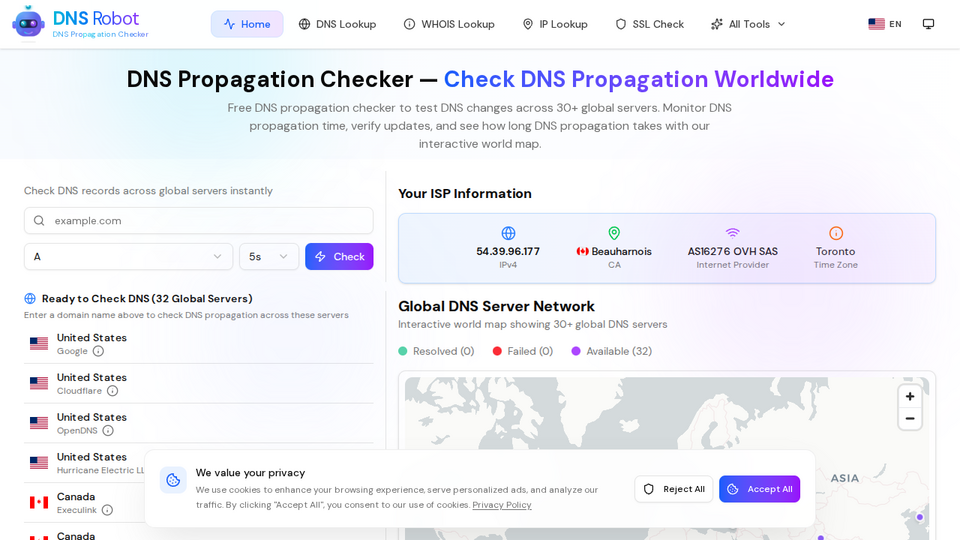Open the Home tab

[x=247, y=24]
